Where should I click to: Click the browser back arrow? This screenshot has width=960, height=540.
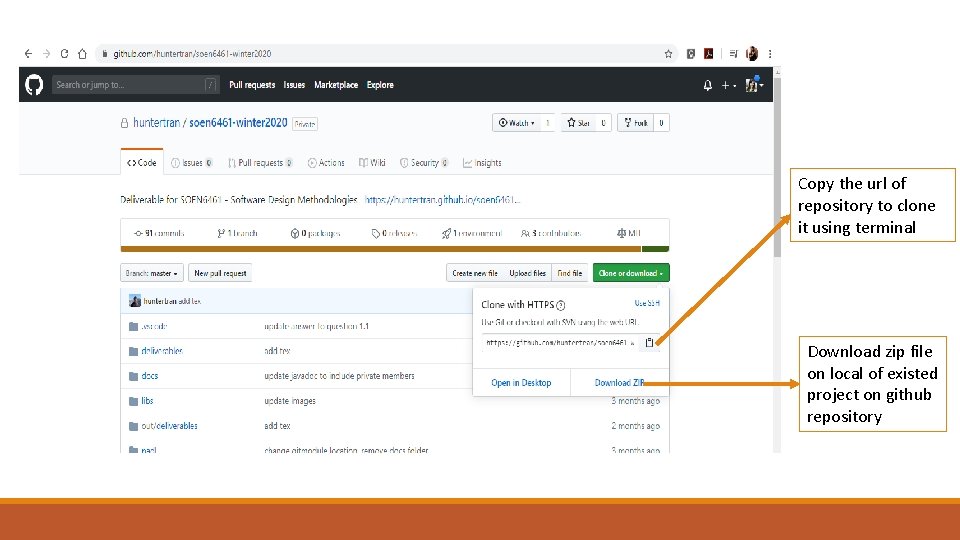pyautogui.click(x=28, y=54)
